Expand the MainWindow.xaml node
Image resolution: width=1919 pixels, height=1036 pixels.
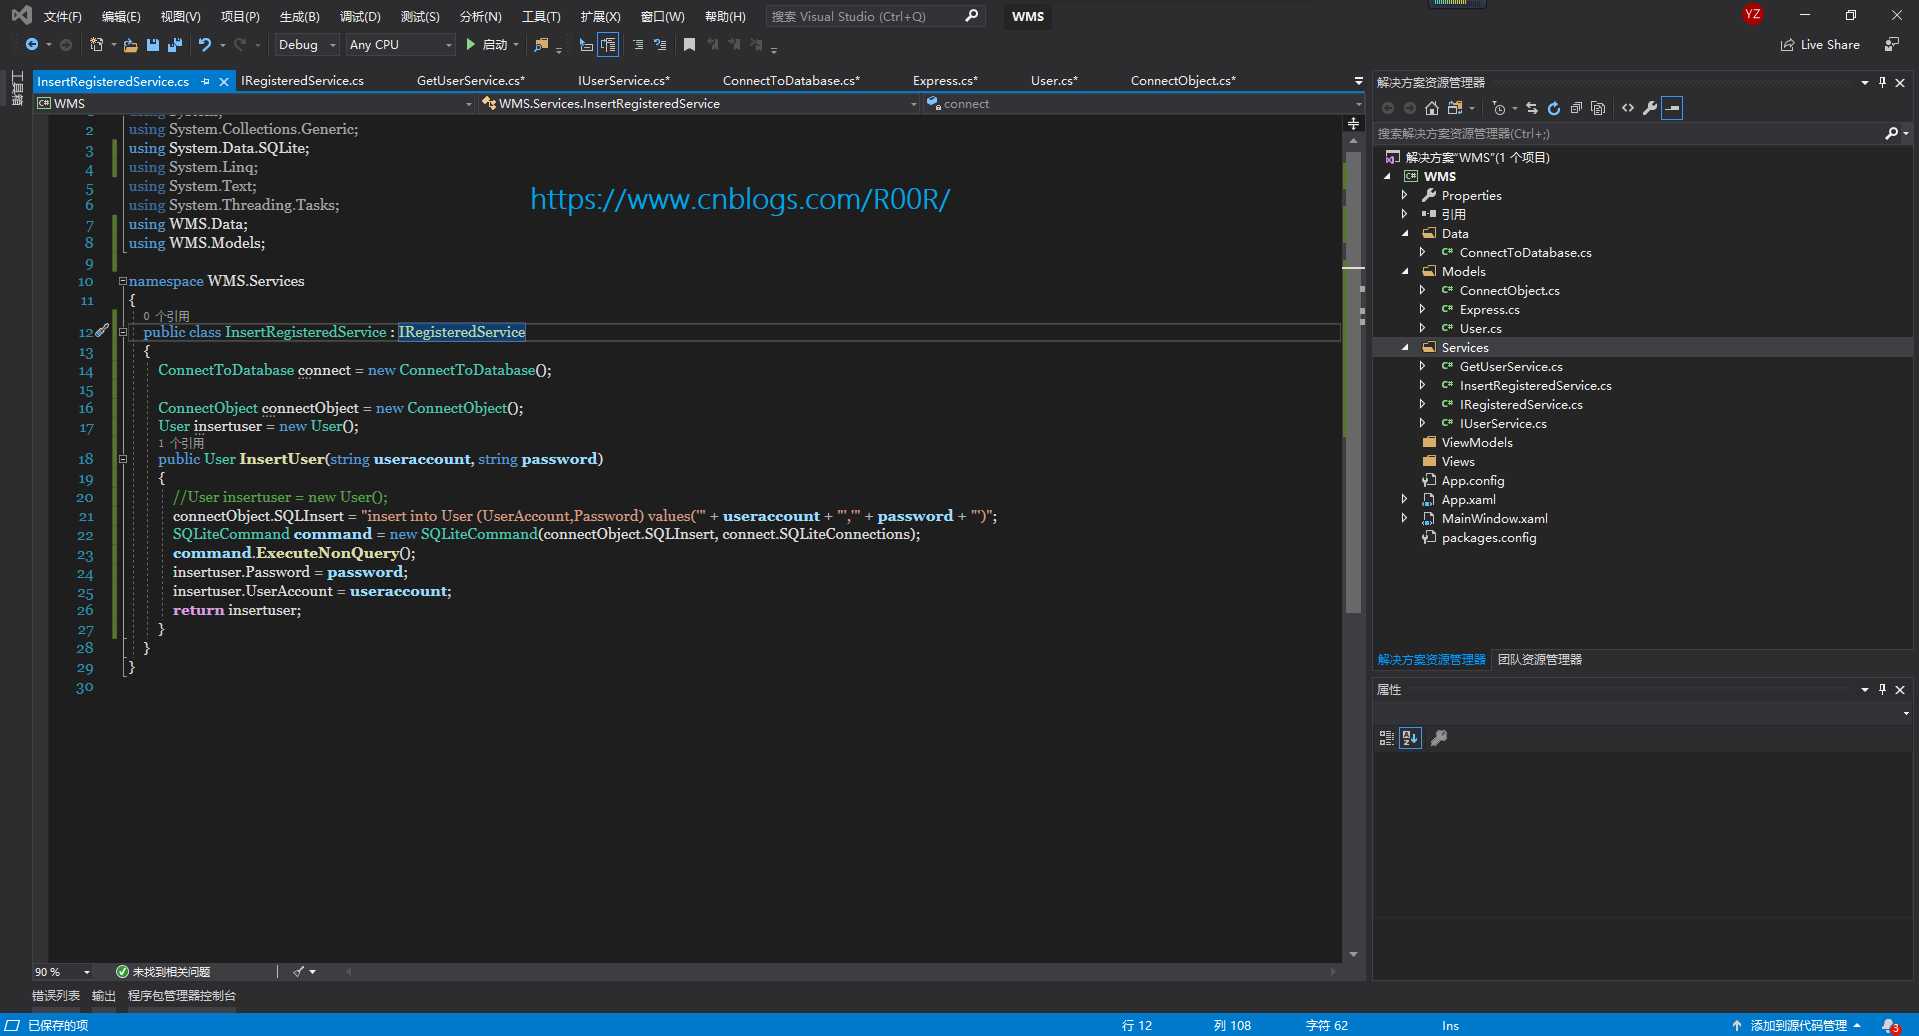1405,519
